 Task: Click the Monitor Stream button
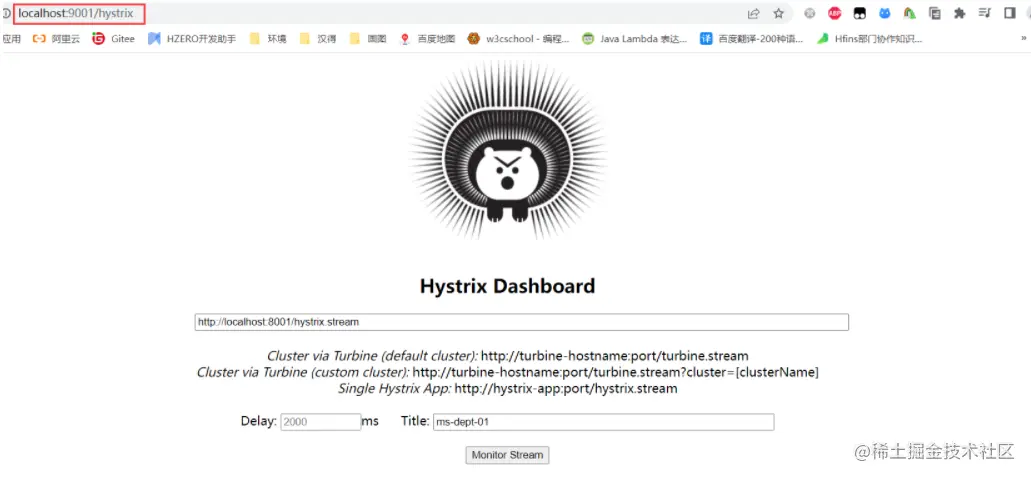tap(507, 455)
